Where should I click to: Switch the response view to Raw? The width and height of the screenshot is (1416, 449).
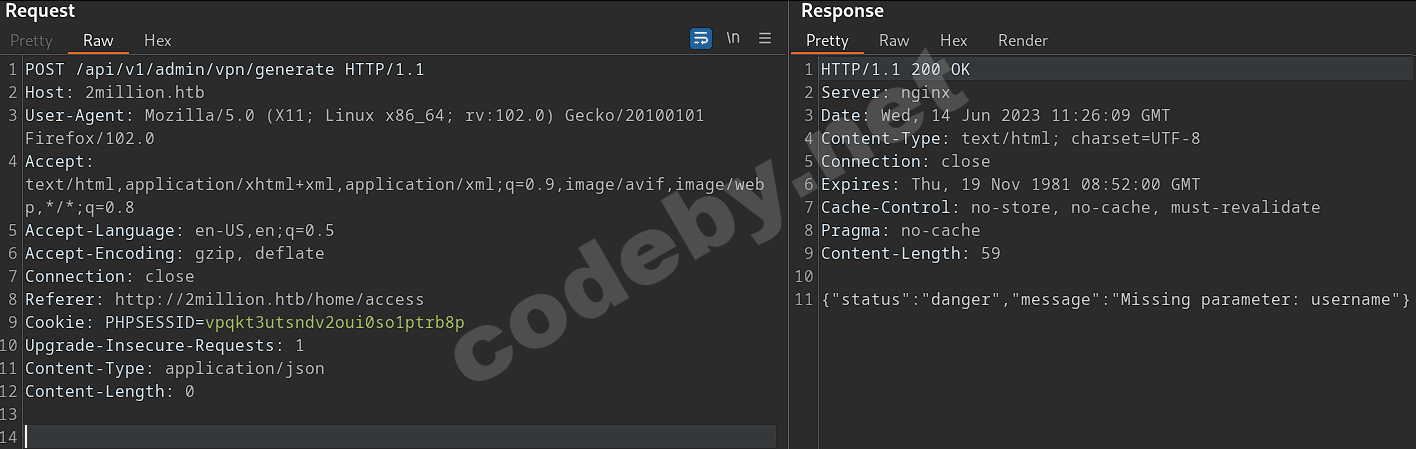point(894,40)
